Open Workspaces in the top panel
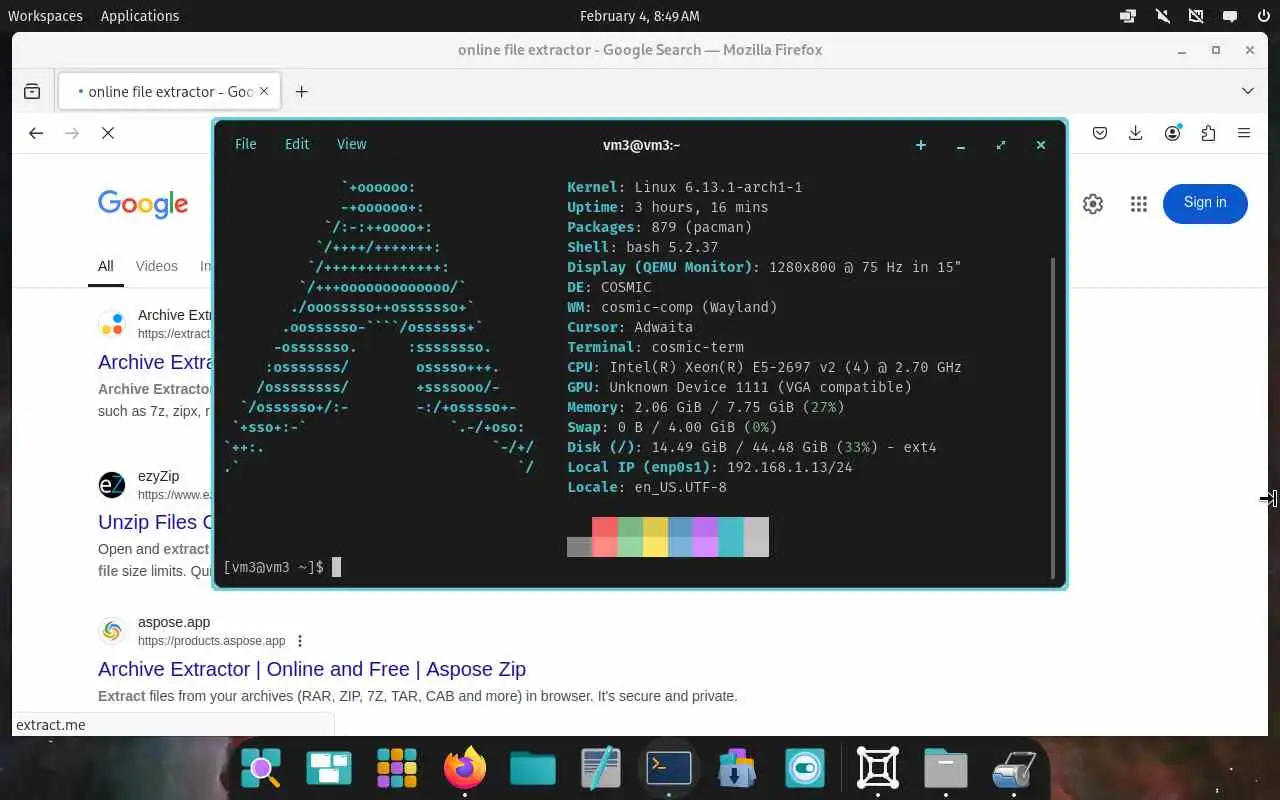The image size is (1280, 800). (x=45, y=16)
